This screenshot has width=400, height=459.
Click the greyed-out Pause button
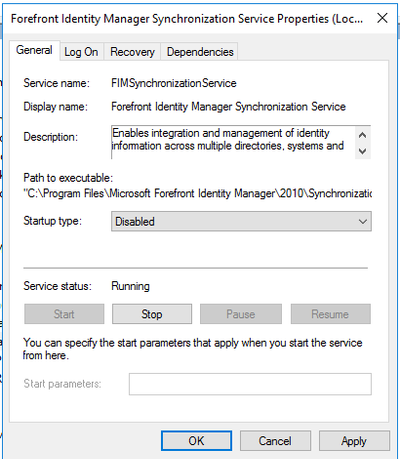(241, 314)
